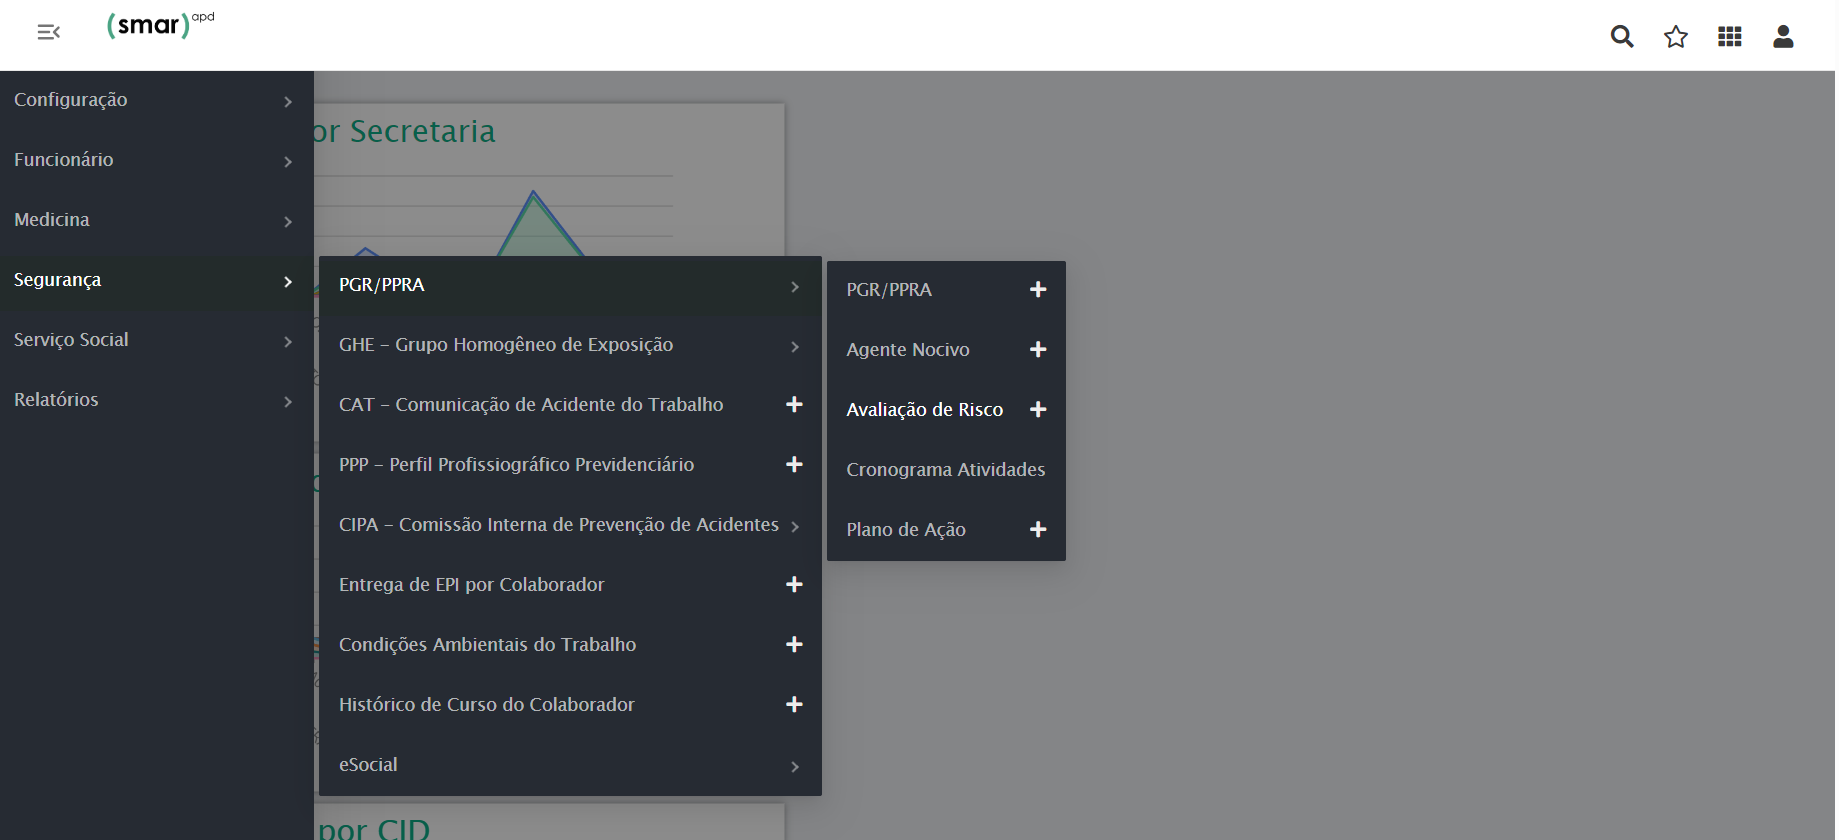This screenshot has width=1839, height=840.
Task: Open PPP Perfil Profissiográfico Previdenciário
Action: [516, 464]
